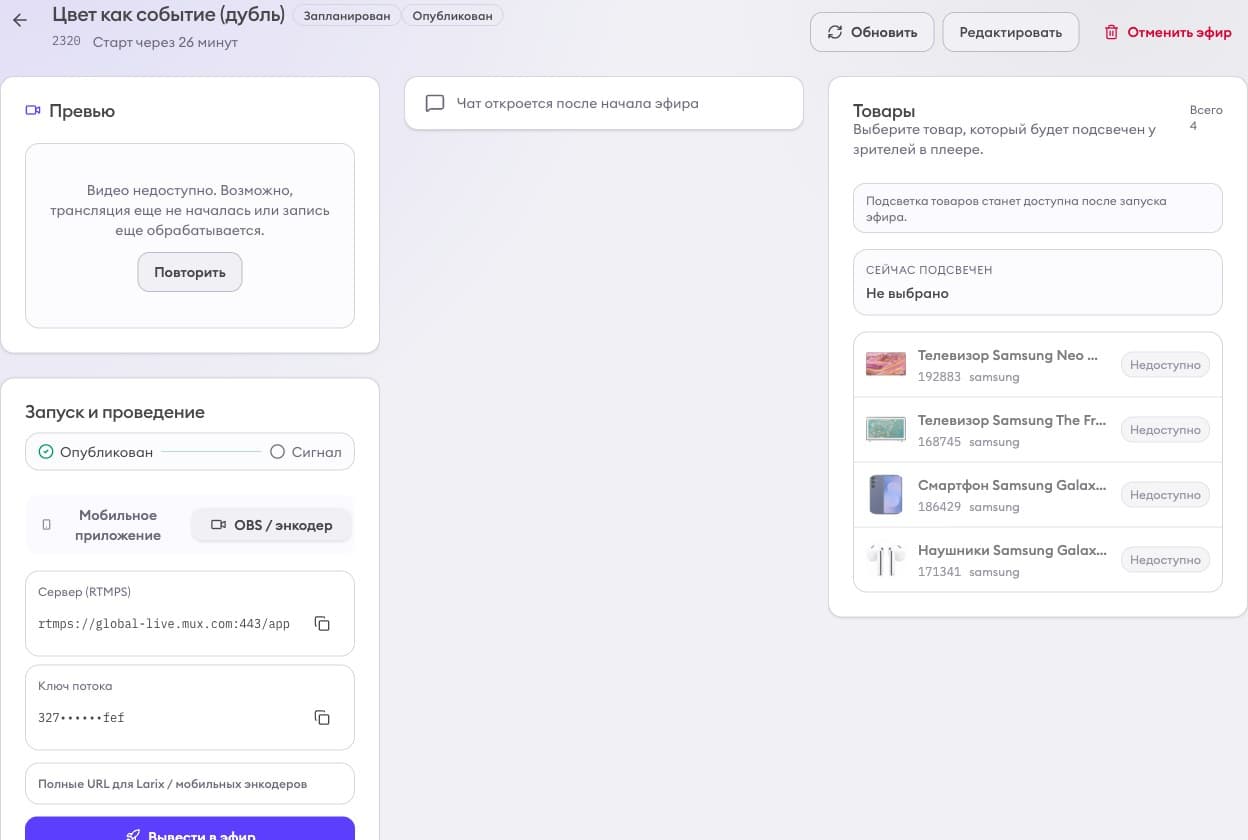Click the Опубликован step checkmark
Viewport: 1248px width, 840px height.
coord(46,452)
